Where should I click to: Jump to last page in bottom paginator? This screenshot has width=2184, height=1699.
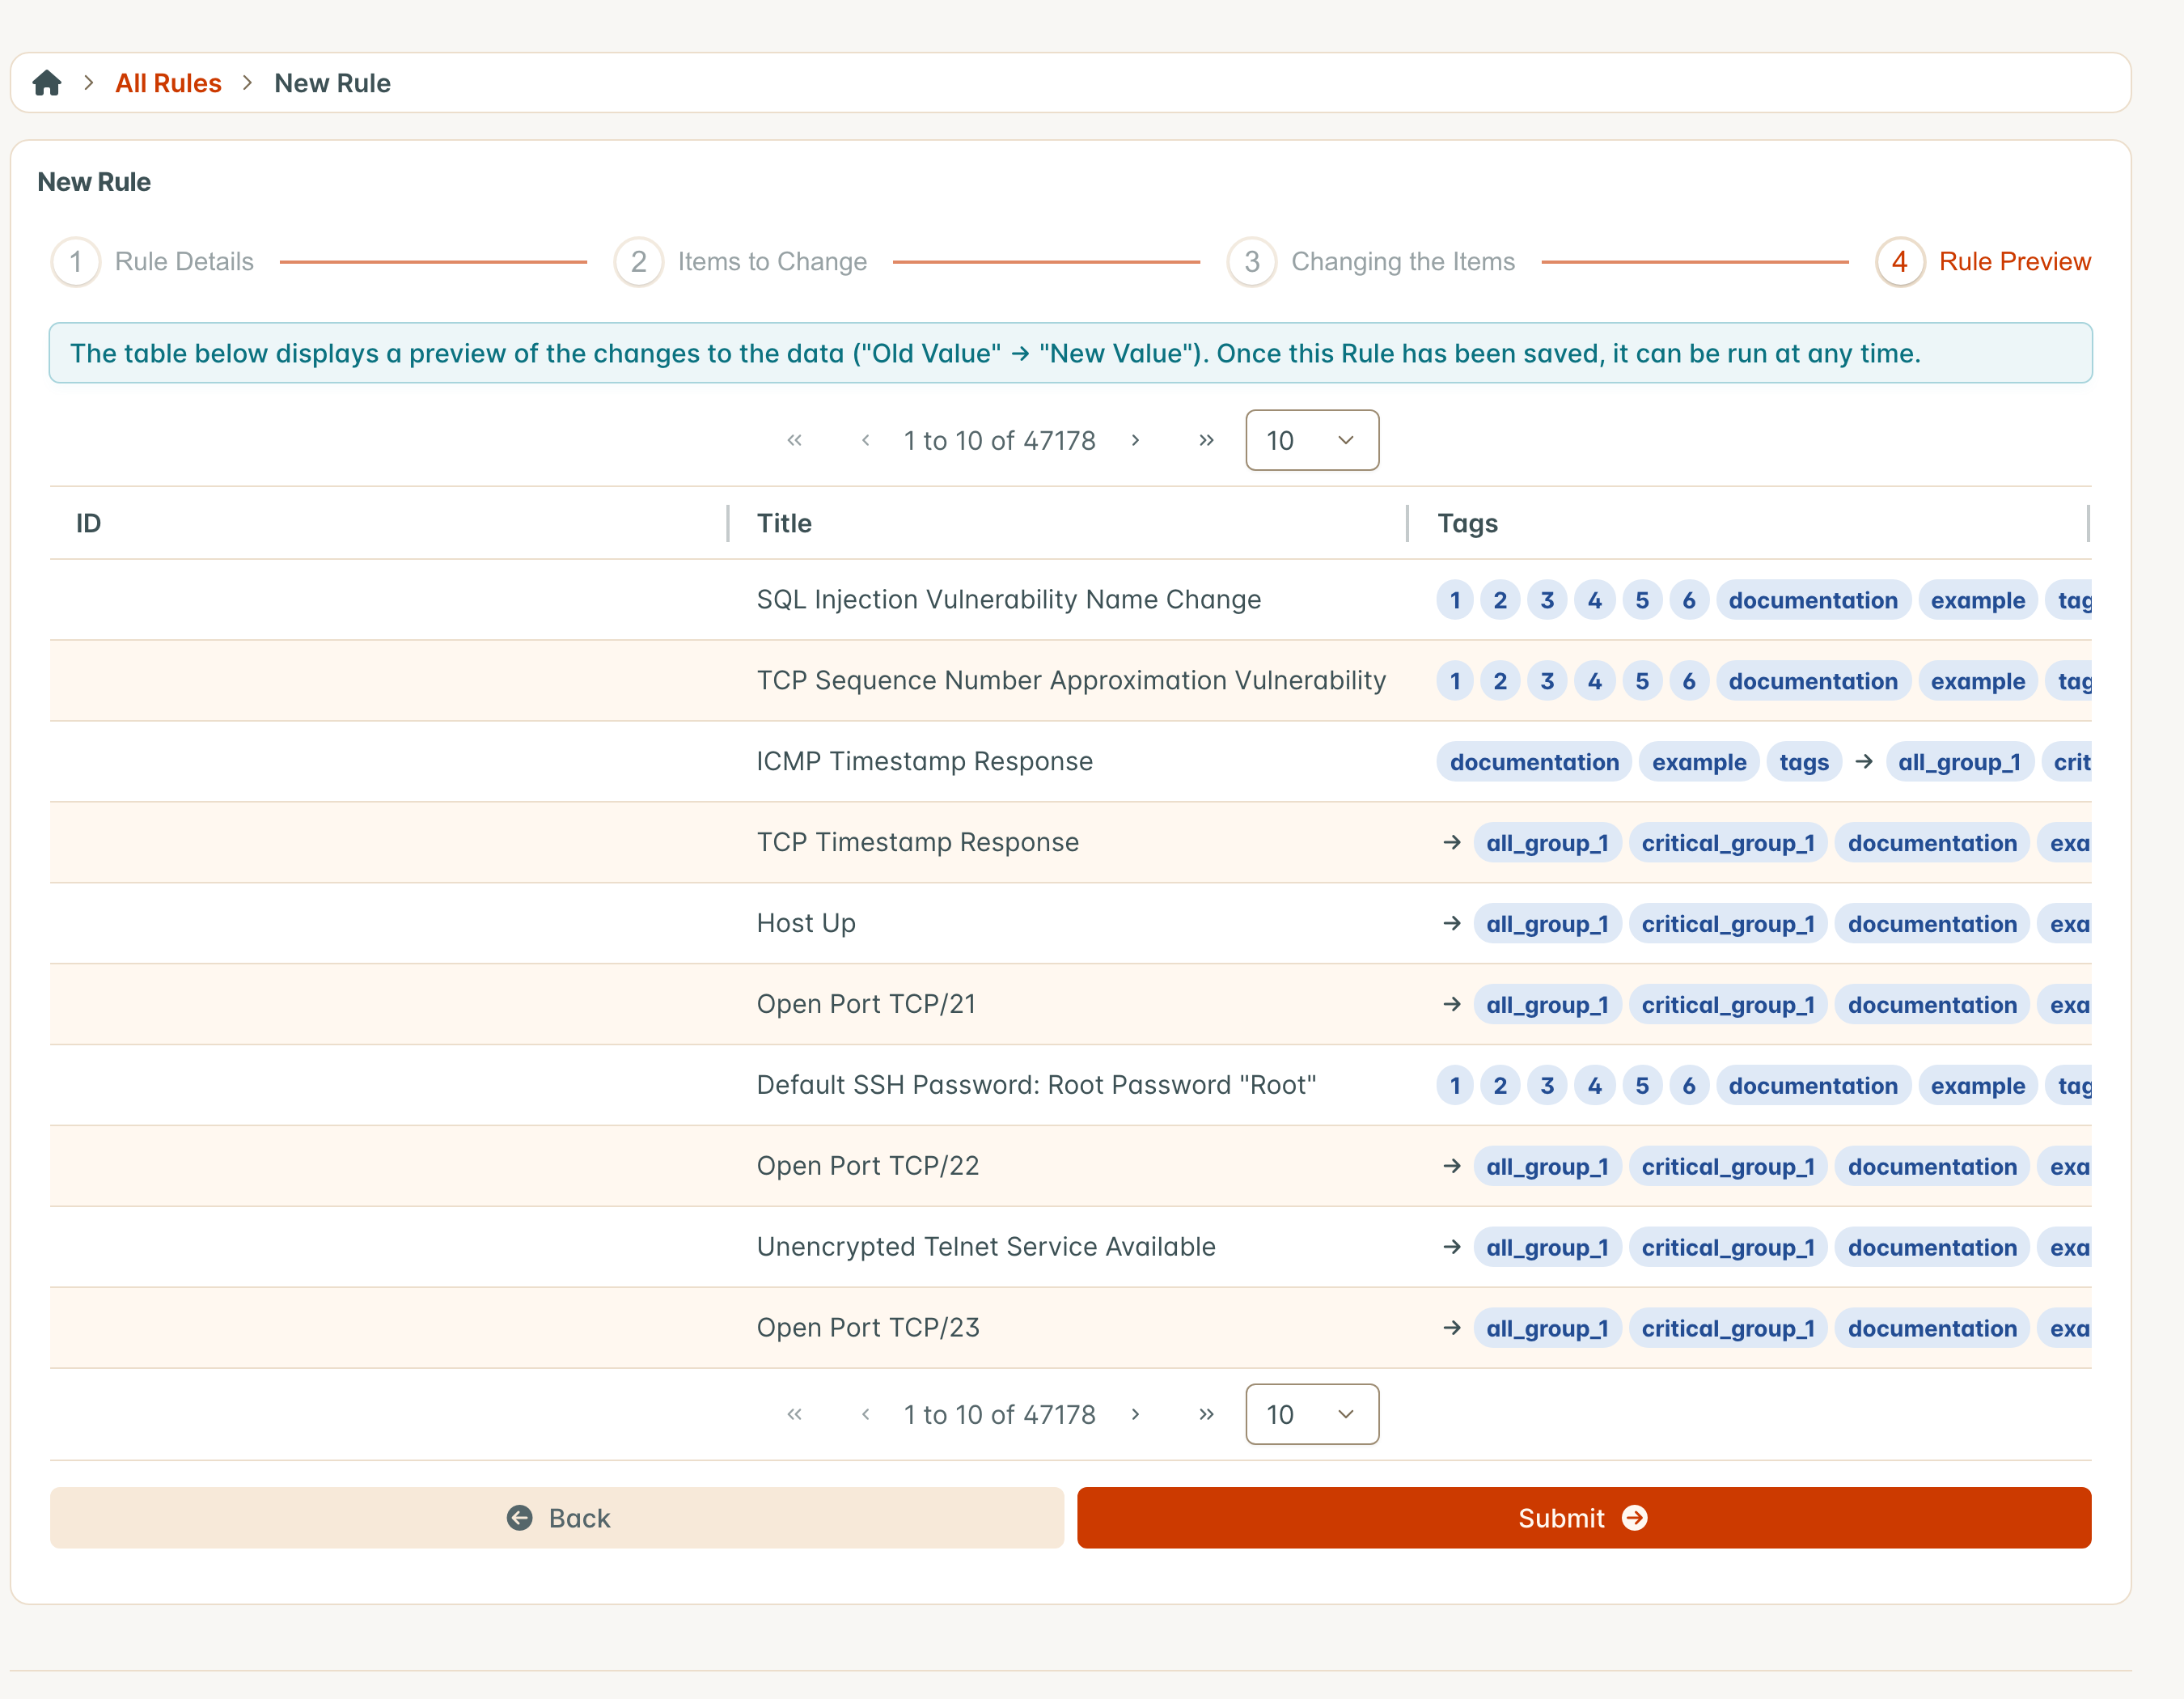(1206, 1414)
